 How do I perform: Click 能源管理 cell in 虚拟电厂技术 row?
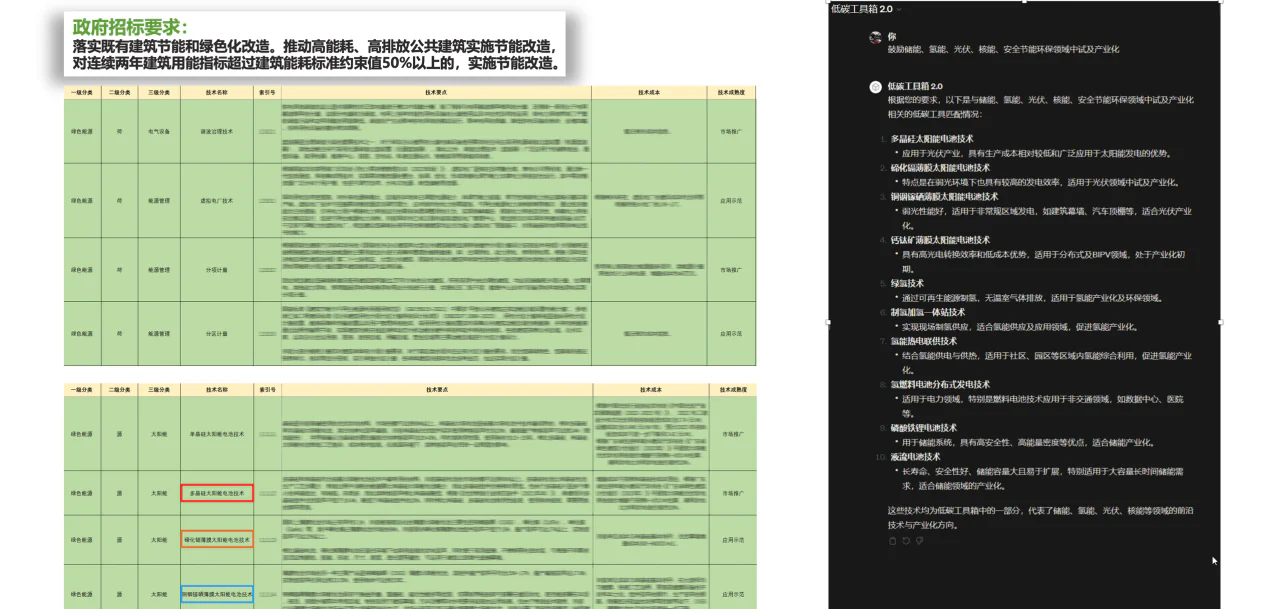[160, 200]
